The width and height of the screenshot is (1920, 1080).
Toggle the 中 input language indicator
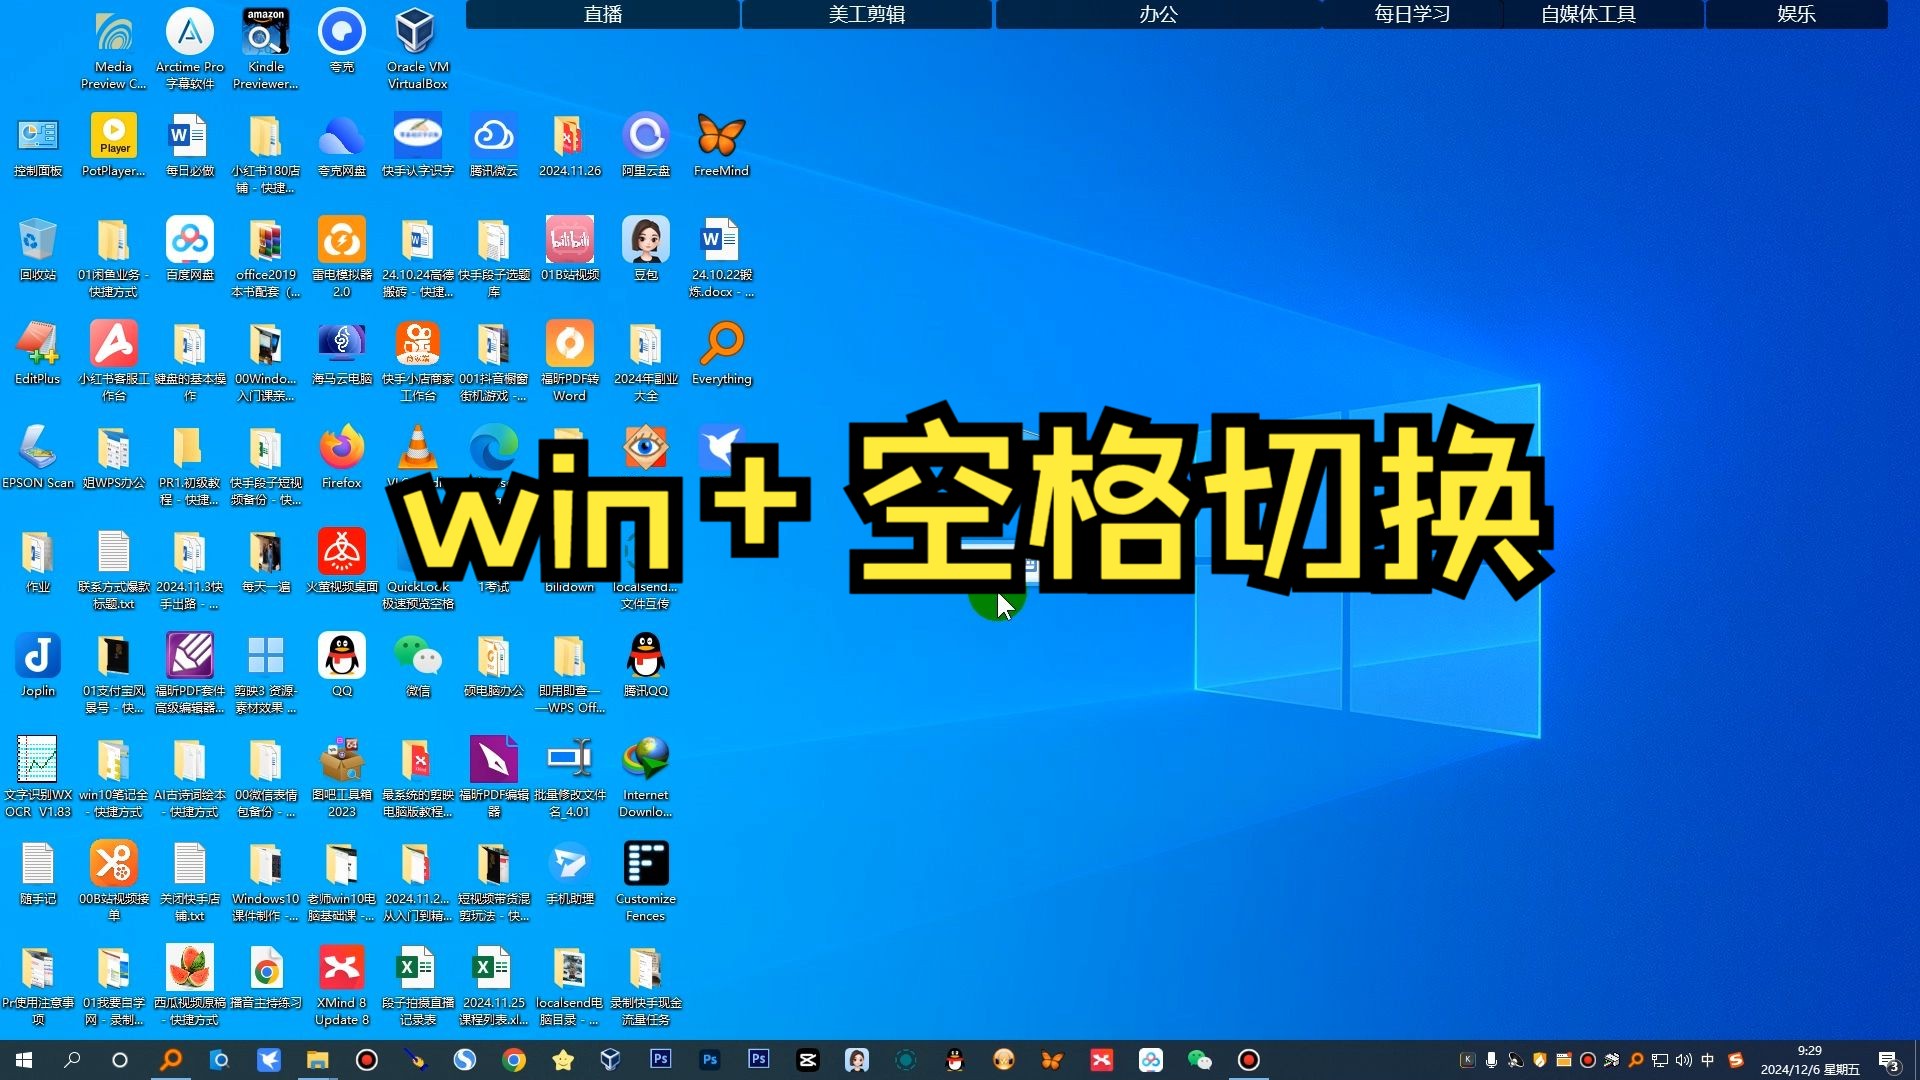click(x=1708, y=1060)
